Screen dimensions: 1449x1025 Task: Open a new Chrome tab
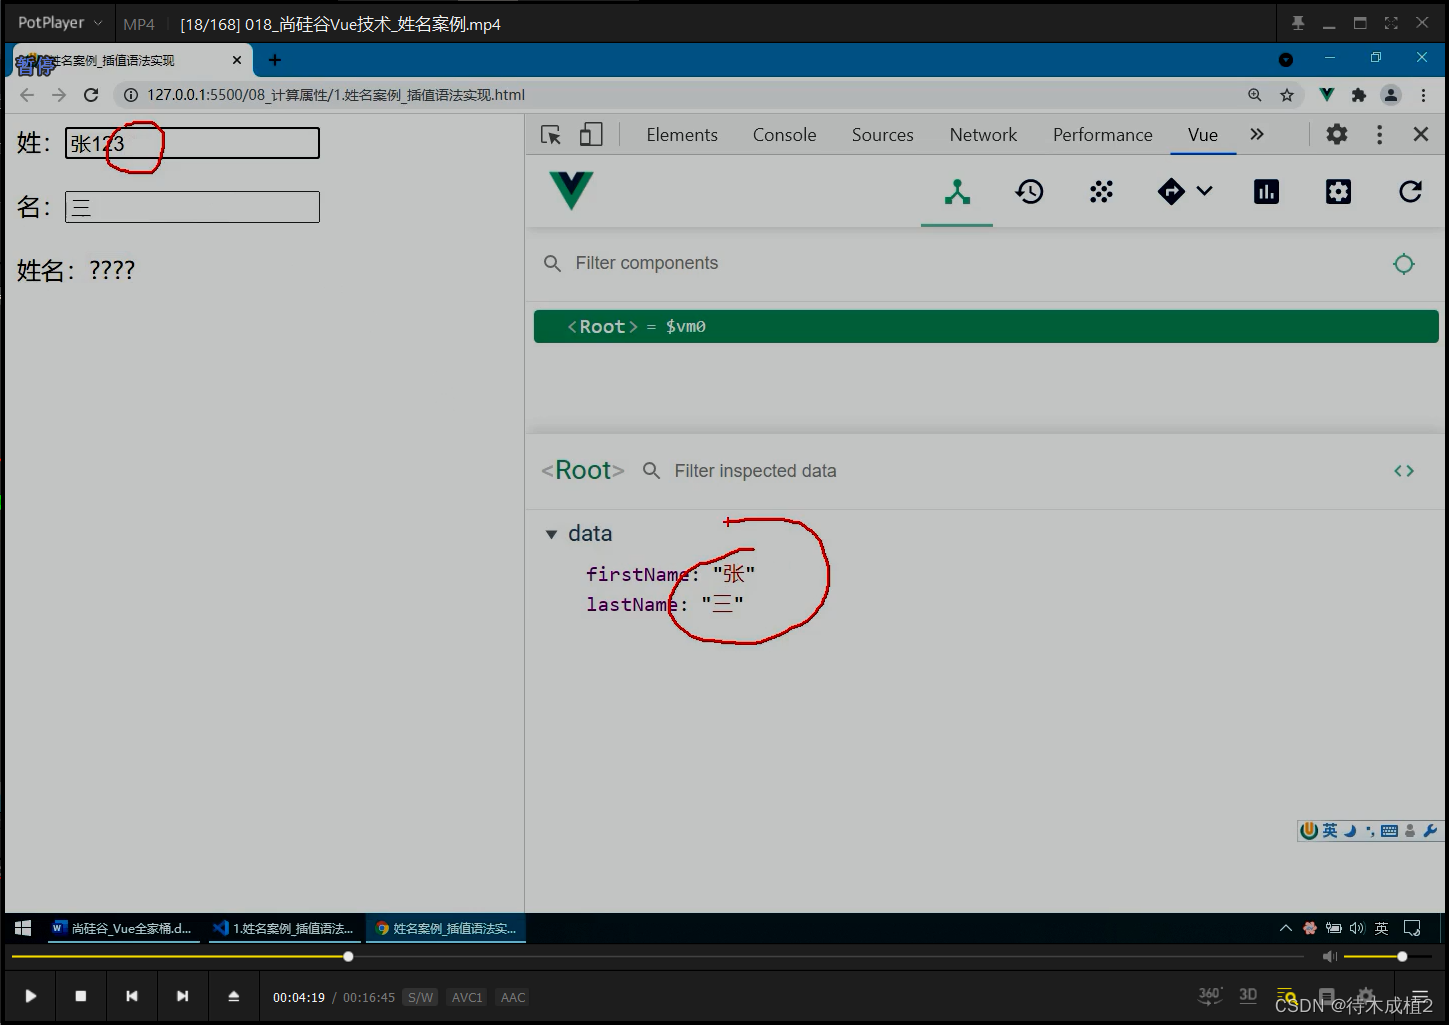(274, 60)
